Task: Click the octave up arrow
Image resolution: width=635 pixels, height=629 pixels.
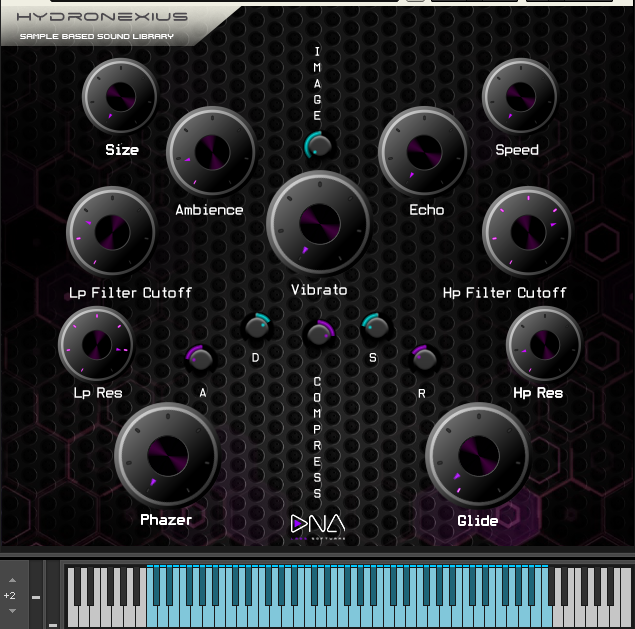Action: coord(13,580)
